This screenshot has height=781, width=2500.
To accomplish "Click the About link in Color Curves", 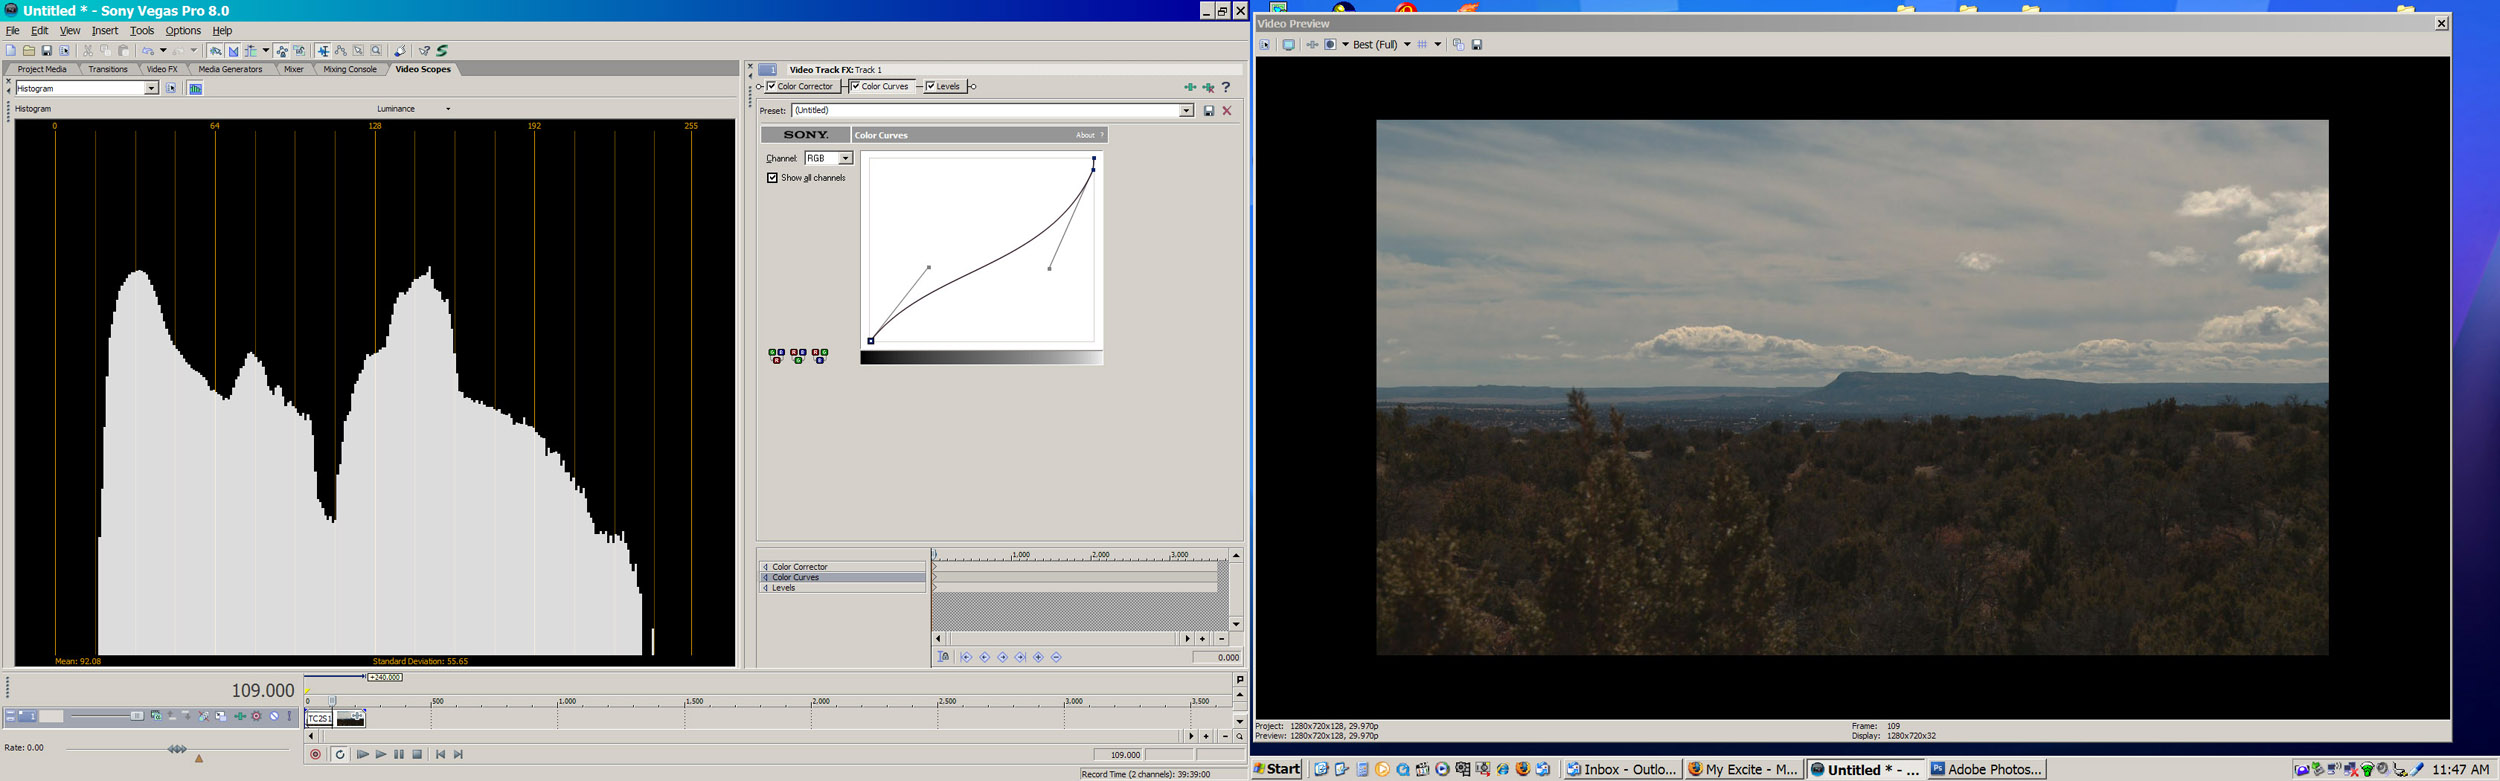I will tap(1085, 135).
